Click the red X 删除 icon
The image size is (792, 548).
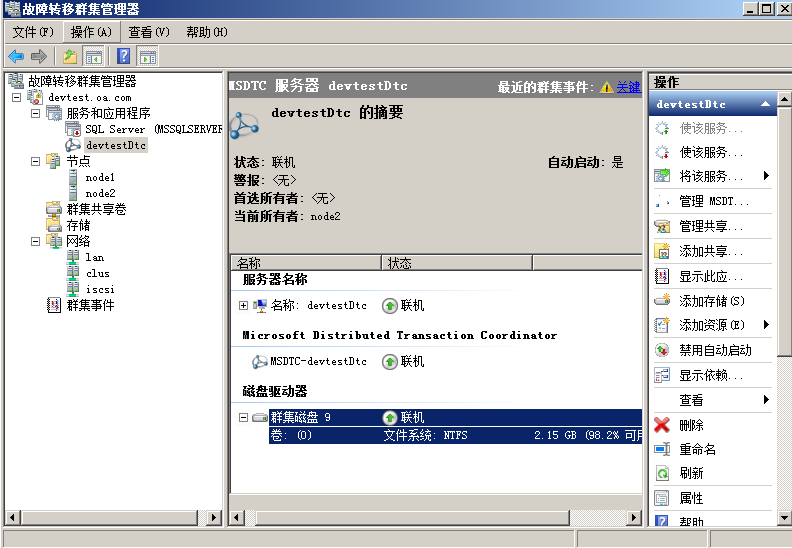[x=662, y=425]
